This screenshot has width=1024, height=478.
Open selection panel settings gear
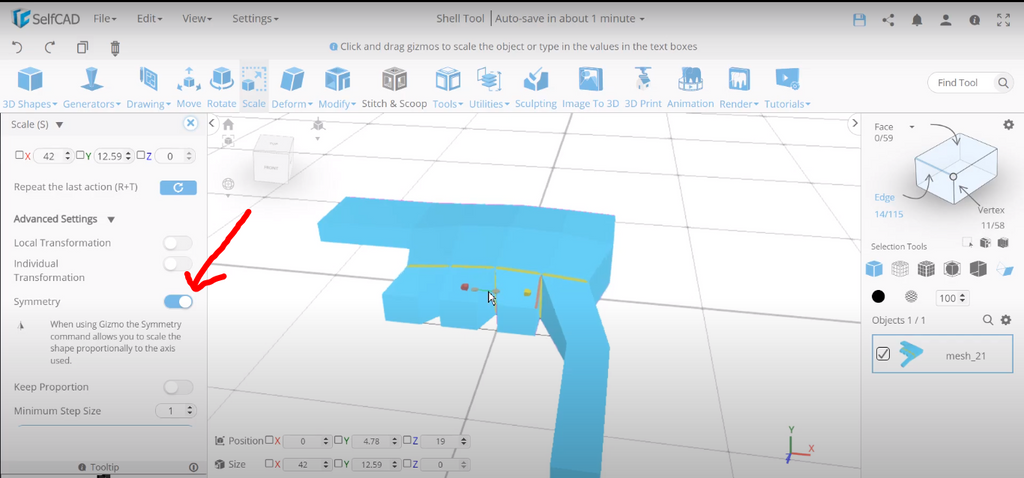(1008, 124)
